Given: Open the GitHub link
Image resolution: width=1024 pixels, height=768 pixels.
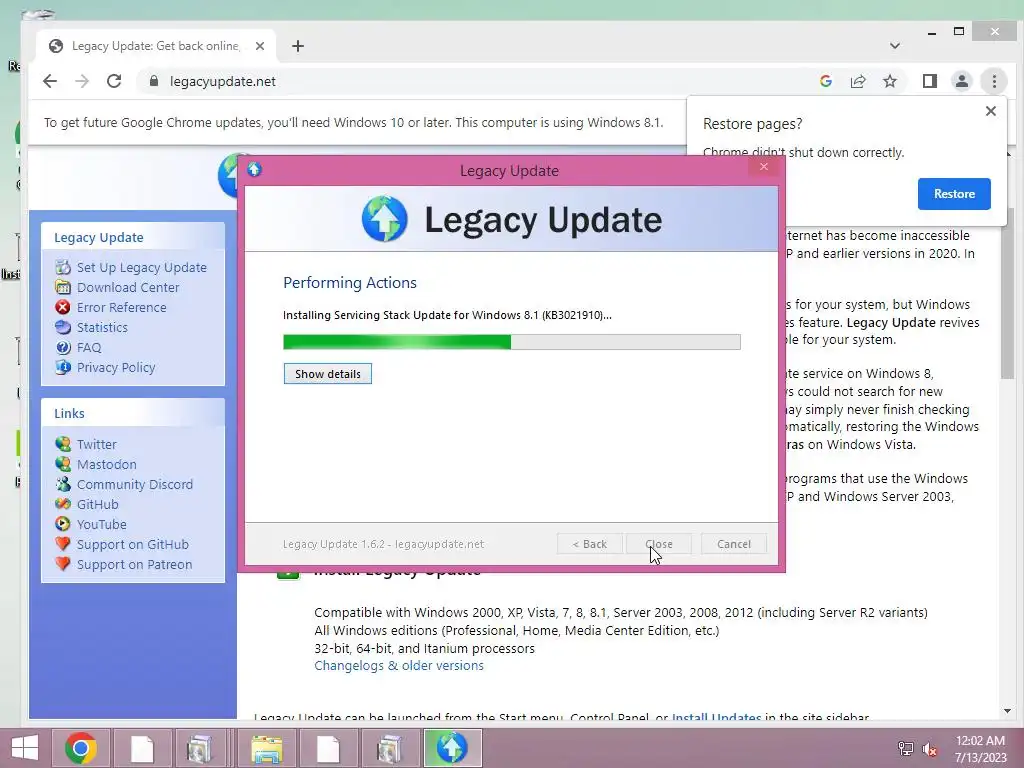Looking at the screenshot, I should (x=97, y=504).
